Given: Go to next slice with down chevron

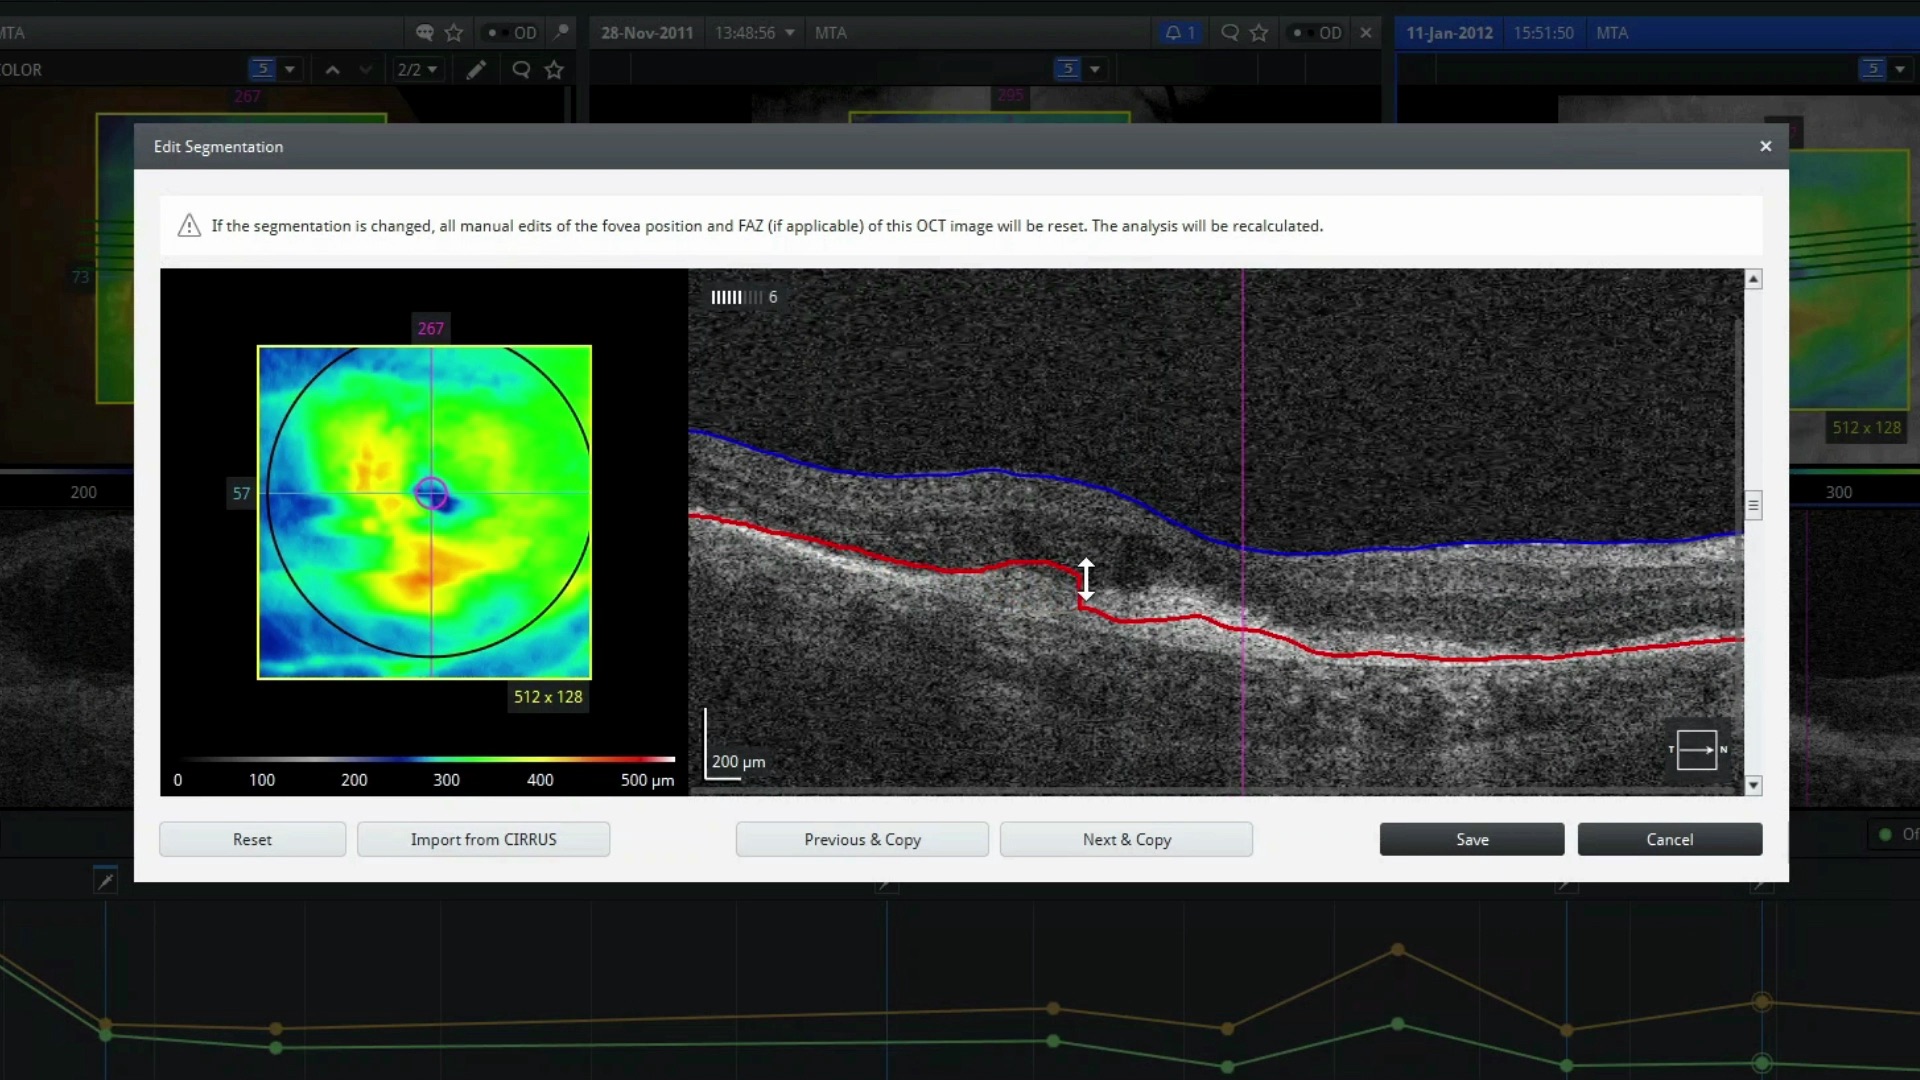Looking at the screenshot, I should click(366, 70).
